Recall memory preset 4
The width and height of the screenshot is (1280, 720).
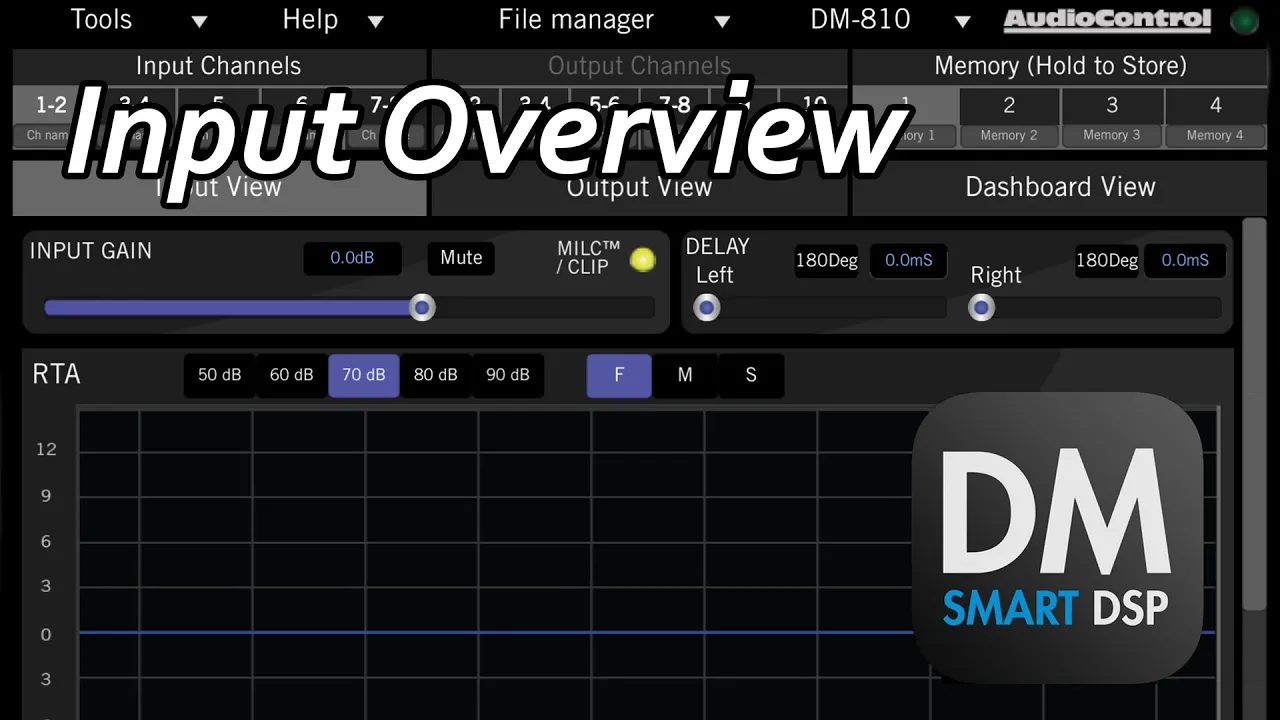(x=1215, y=105)
